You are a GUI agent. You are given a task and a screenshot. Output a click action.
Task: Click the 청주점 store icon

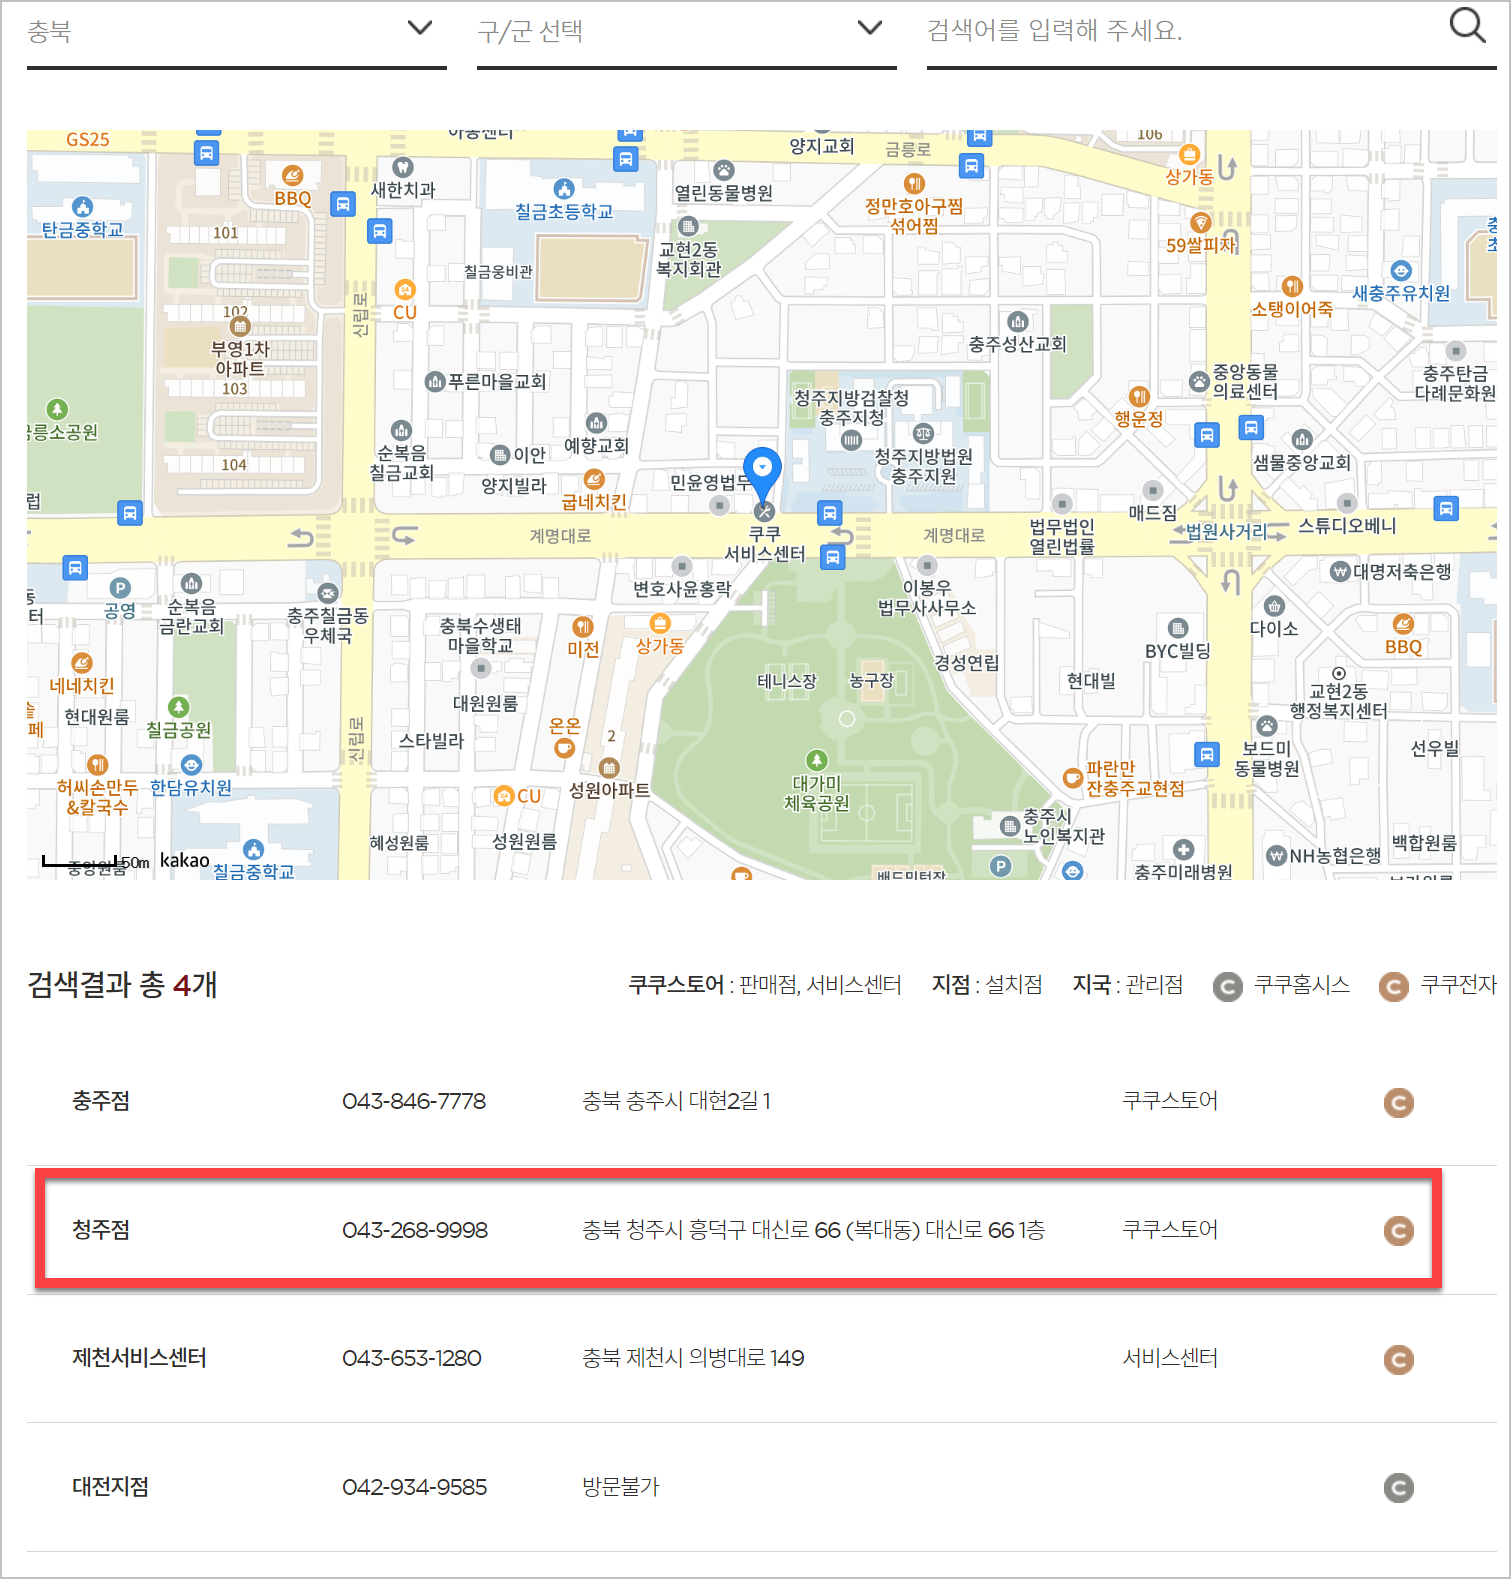coord(1398,1230)
